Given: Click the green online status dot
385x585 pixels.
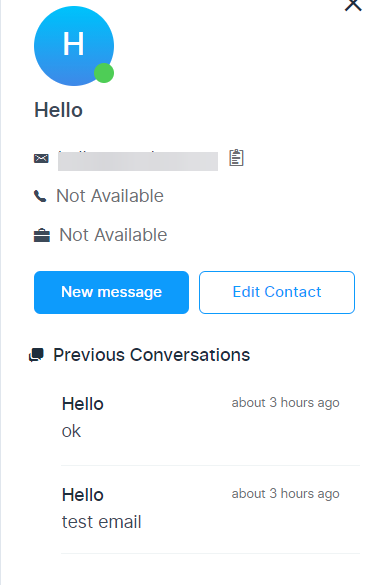Looking at the screenshot, I should coord(104,73).
